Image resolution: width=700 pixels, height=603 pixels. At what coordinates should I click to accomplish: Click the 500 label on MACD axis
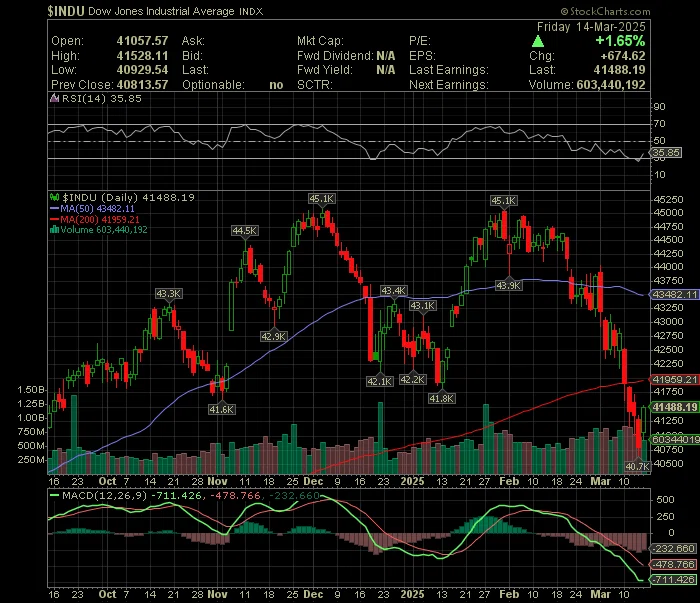click(666, 500)
